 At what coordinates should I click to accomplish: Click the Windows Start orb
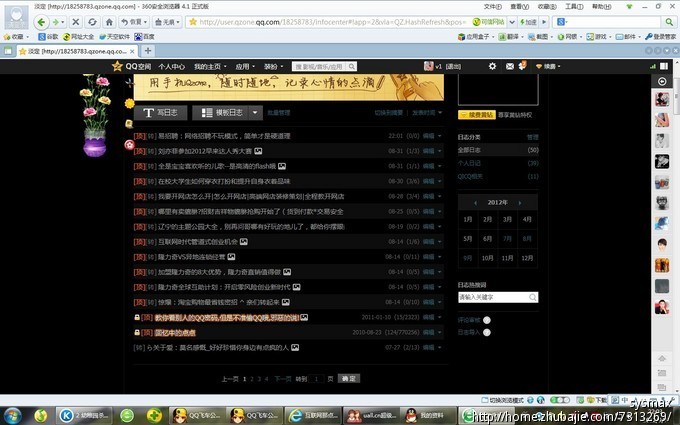click(12, 415)
